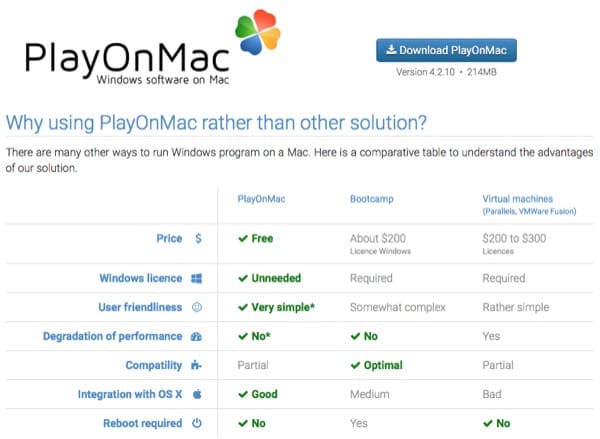Viewport: 600px width, 439px height.
Task: Select the PlayOnMac column header
Action: pos(261,199)
